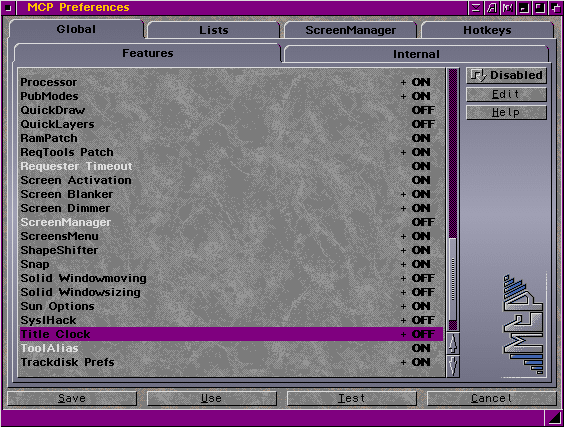
Task: Select the SysIHack row
Action: point(231,321)
